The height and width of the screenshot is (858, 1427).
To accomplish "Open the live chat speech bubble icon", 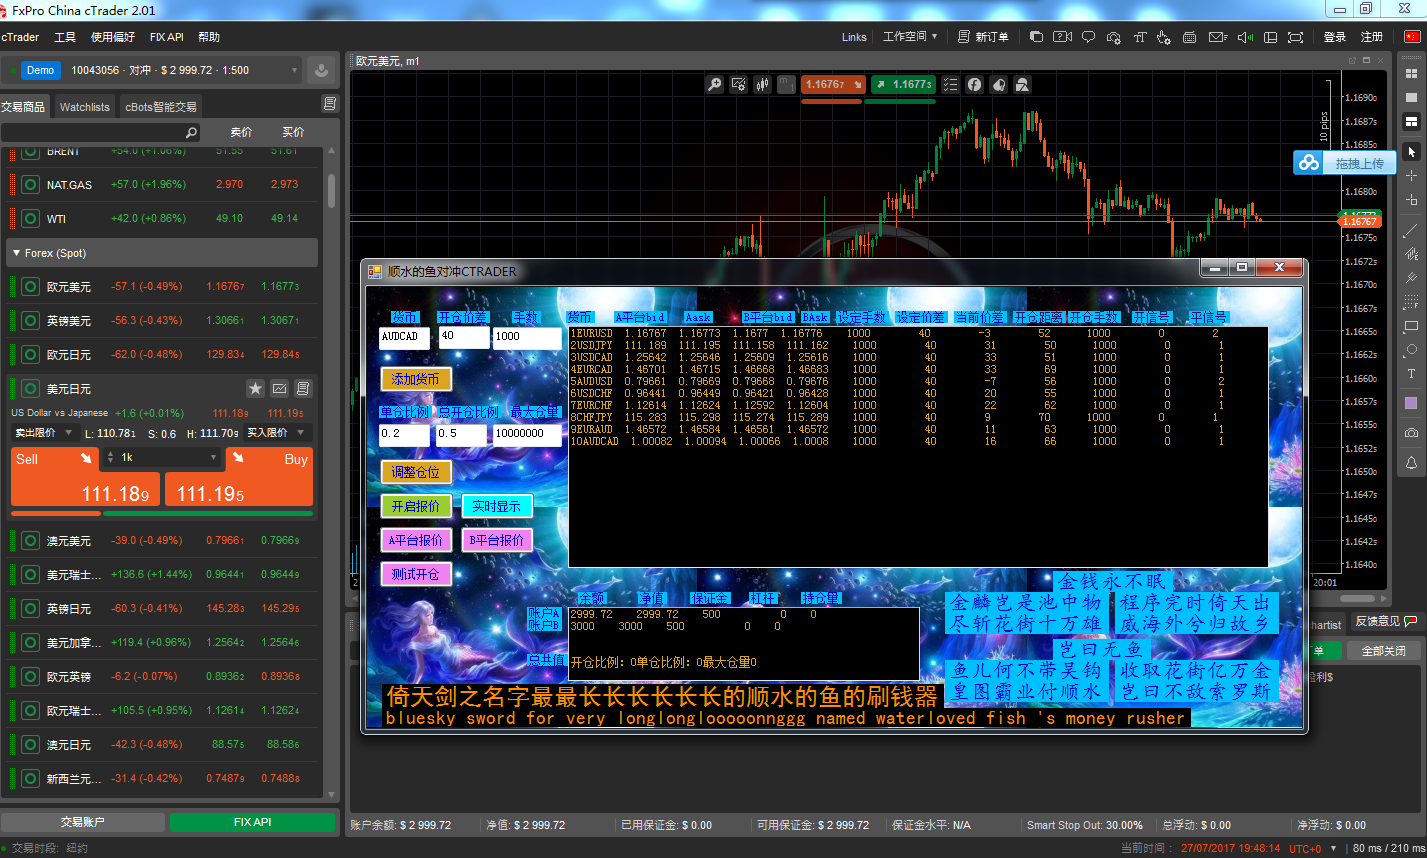I will tap(1089, 37).
